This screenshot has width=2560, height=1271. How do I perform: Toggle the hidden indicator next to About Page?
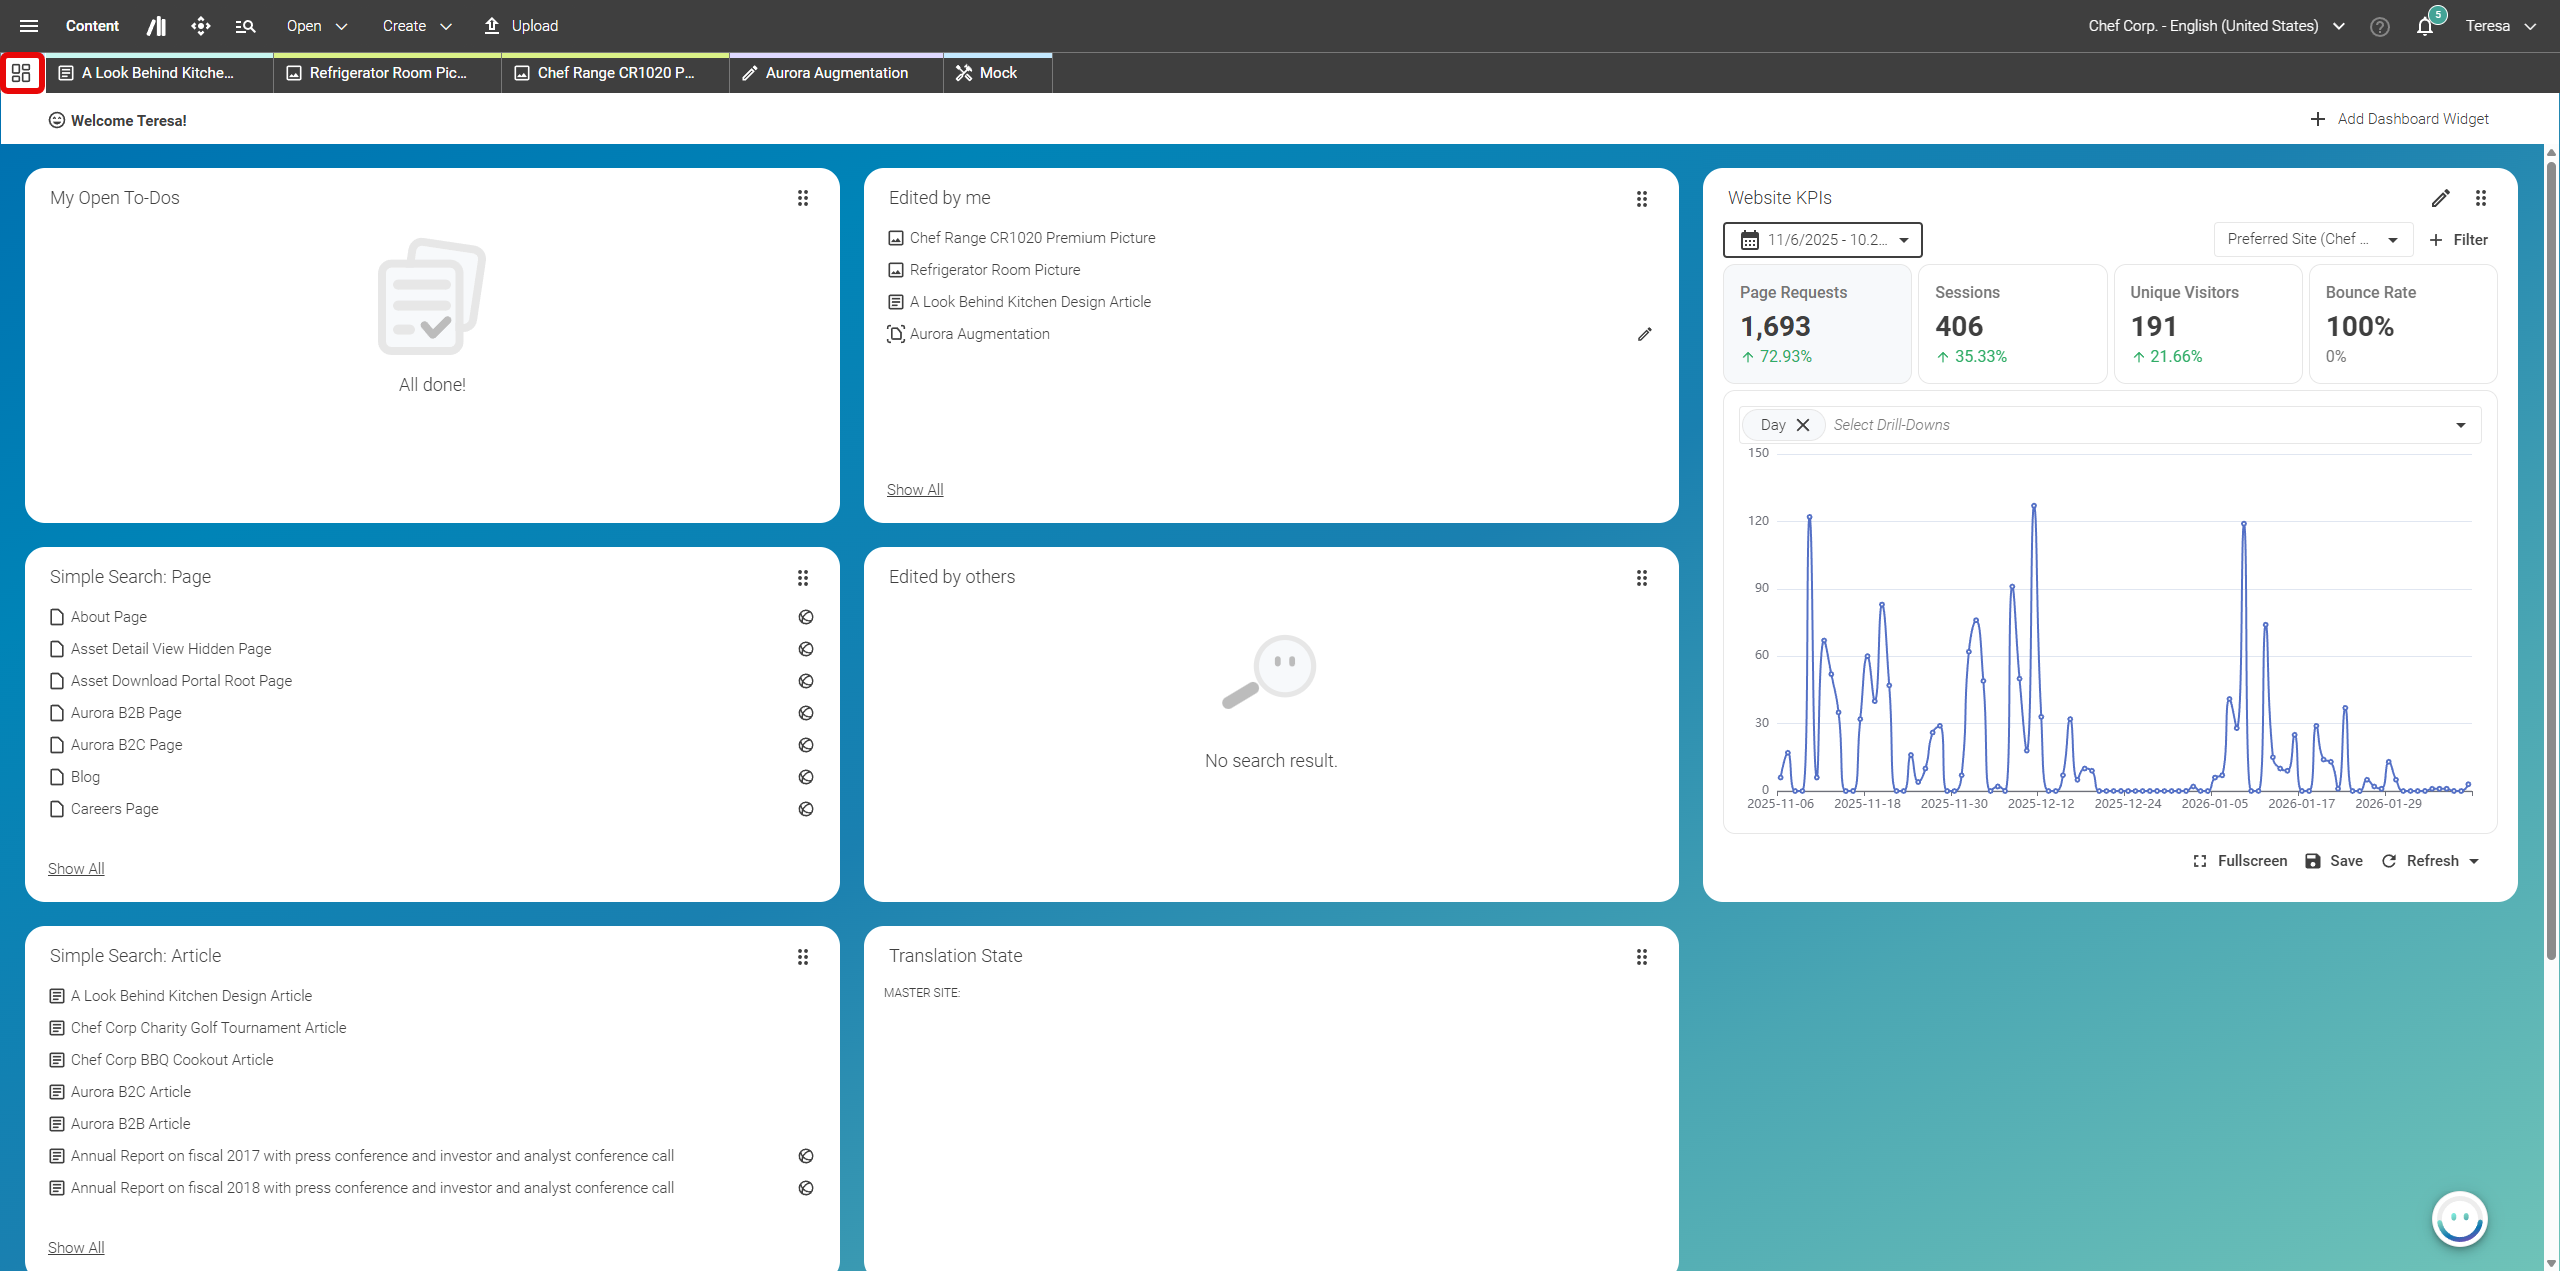click(x=806, y=617)
